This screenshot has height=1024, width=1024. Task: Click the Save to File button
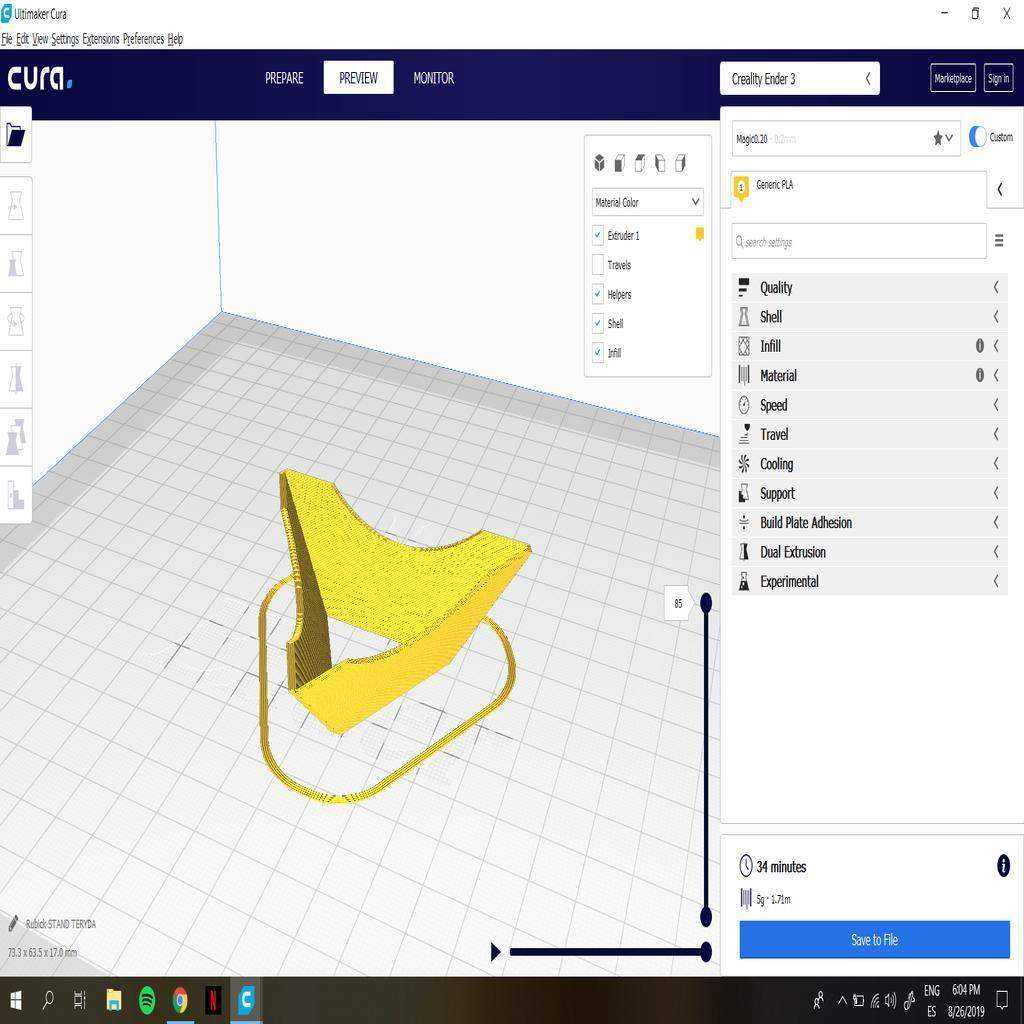874,939
